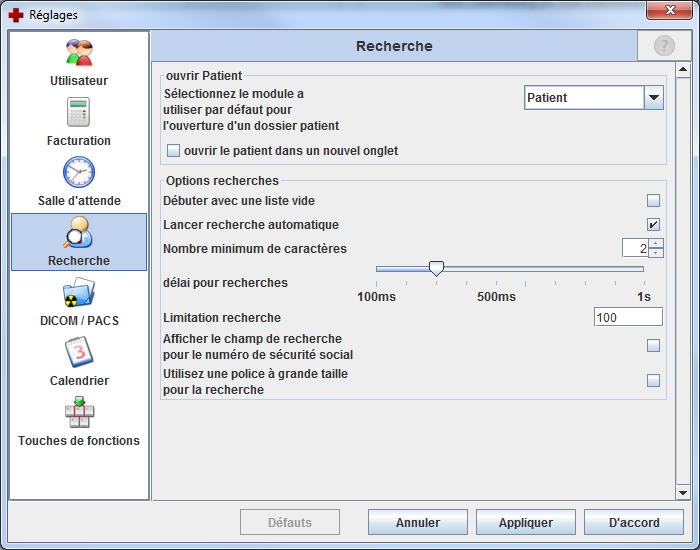700x550 pixels.
Task: Select the Calendrier calendar icon
Action: pos(79,353)
